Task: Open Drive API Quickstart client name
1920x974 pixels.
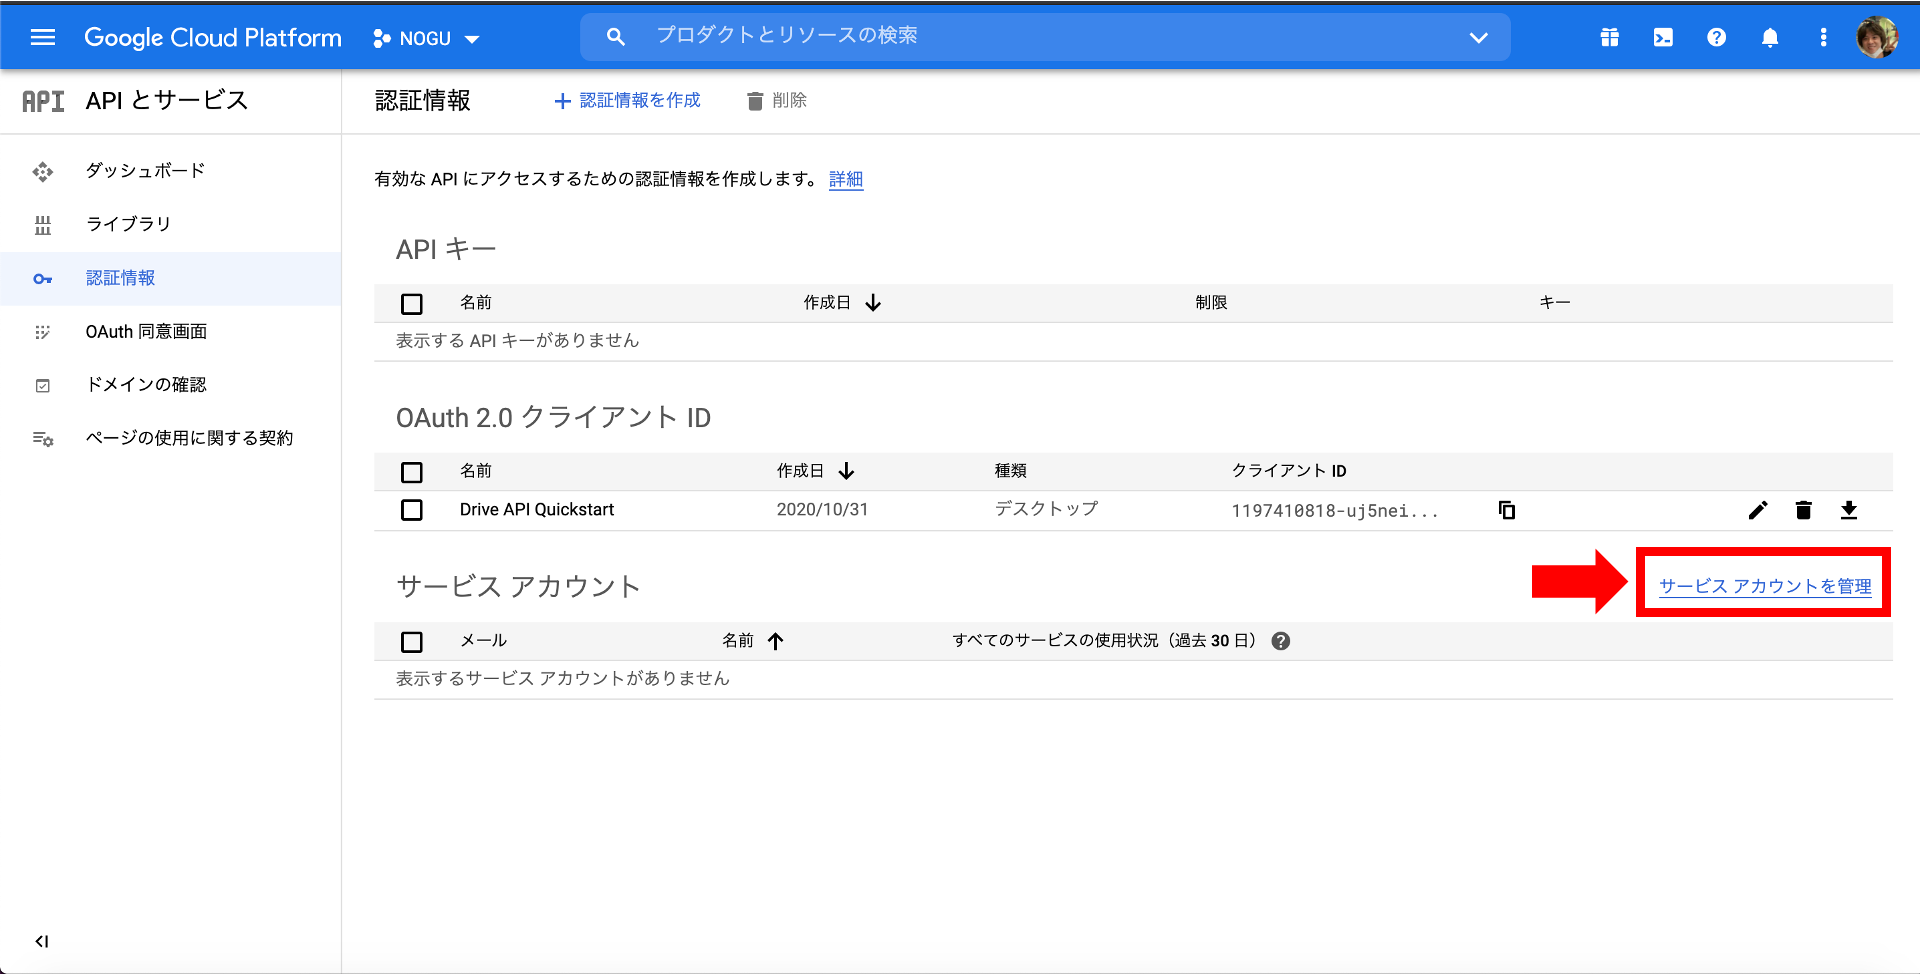Action: [x=537, y=510]
